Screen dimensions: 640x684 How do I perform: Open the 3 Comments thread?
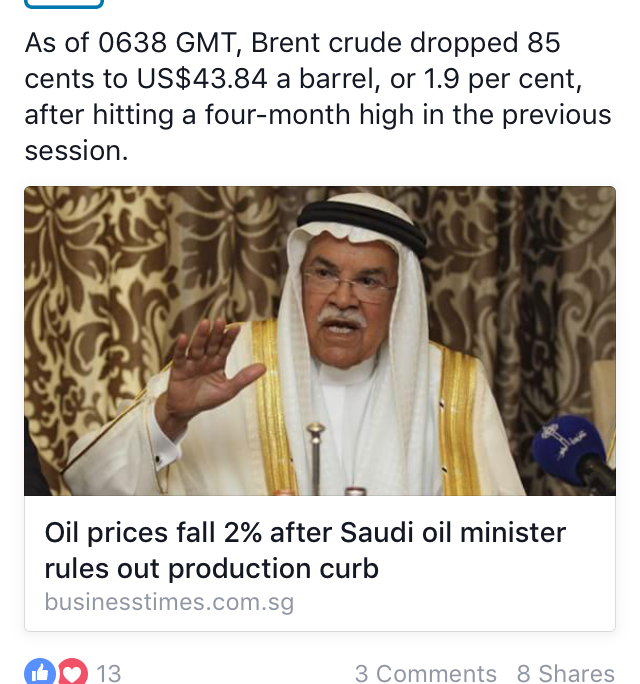pos(425,673)
